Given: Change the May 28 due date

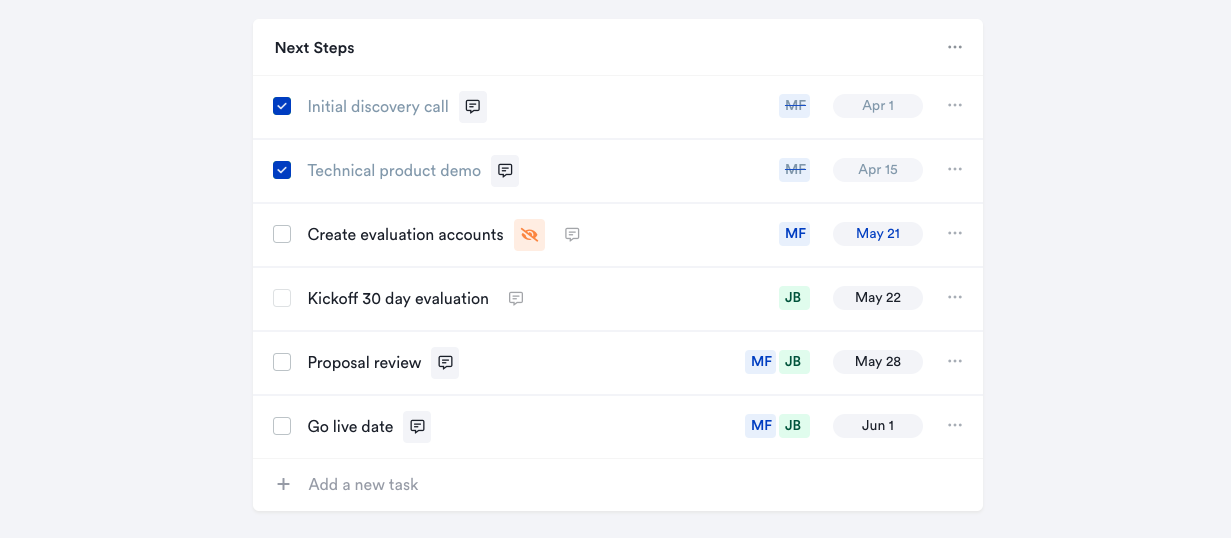Looking at the screenshot, I should point(878,362).
